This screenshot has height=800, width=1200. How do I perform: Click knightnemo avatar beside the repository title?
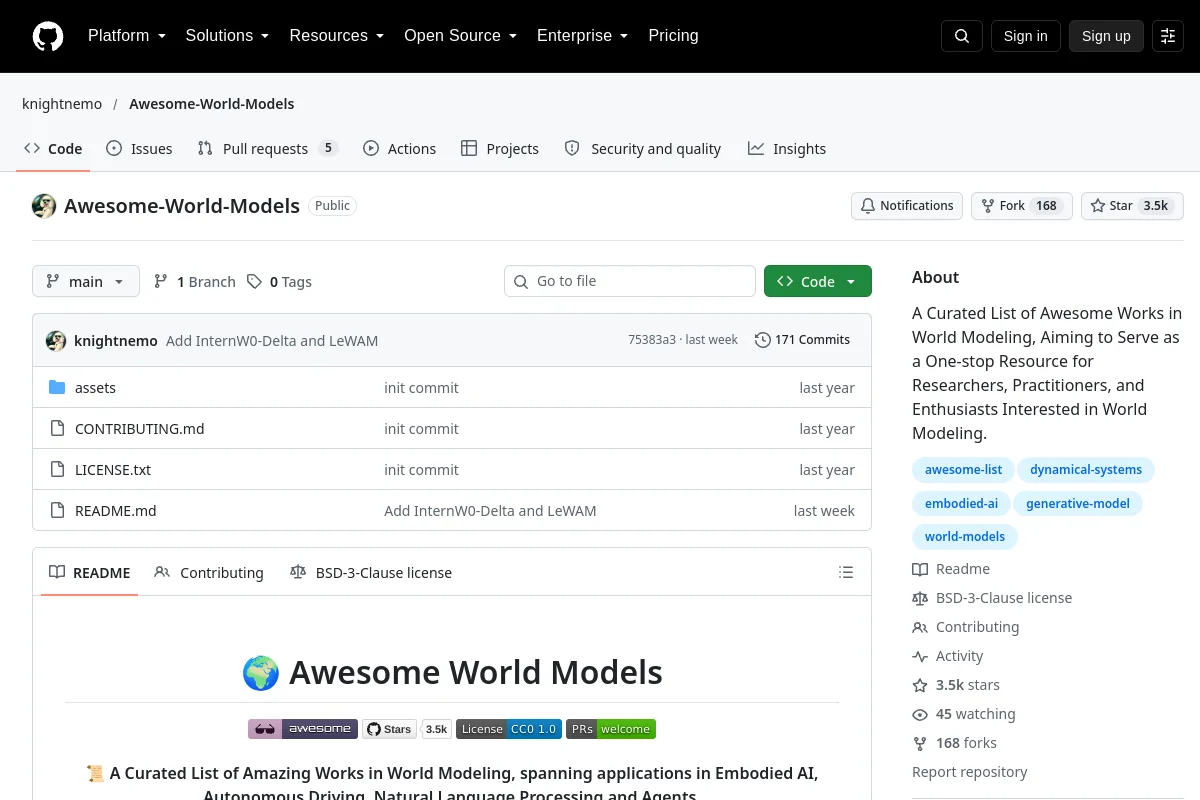44,206
